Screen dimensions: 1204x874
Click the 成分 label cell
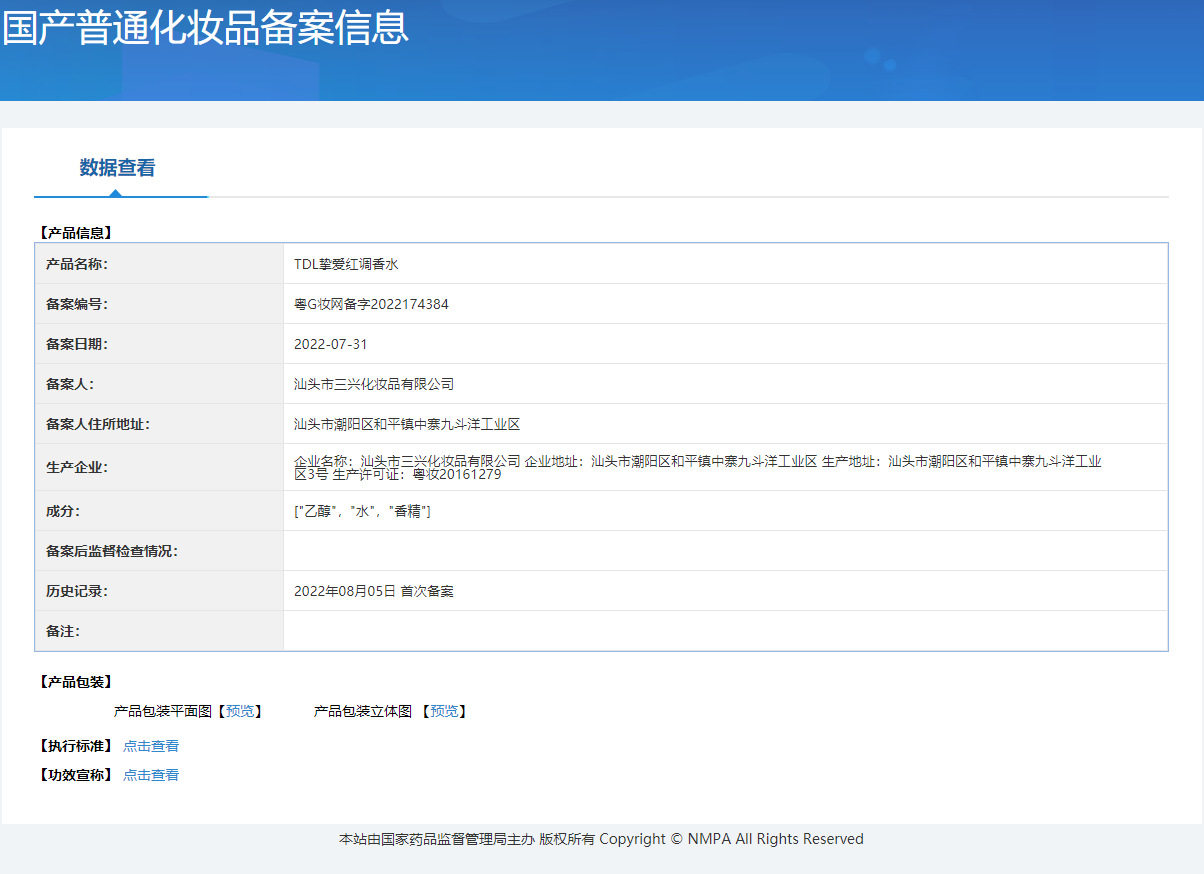tap(159, 511)
